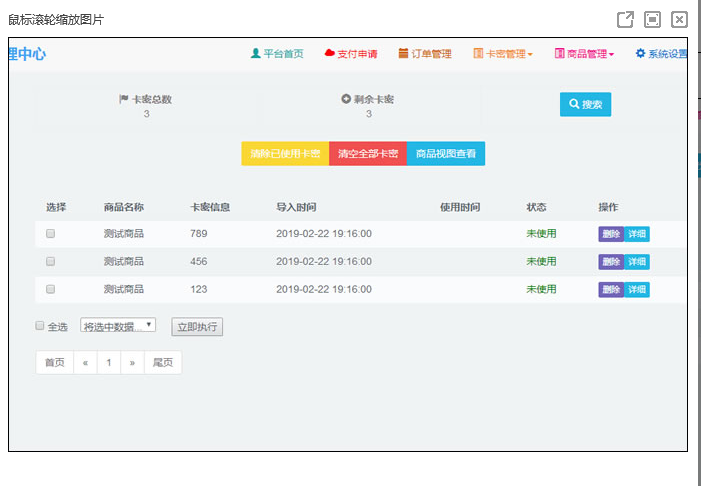Open the 将选中数据 action dropdown
Screen dimensions: 701x486
(118, 325)
